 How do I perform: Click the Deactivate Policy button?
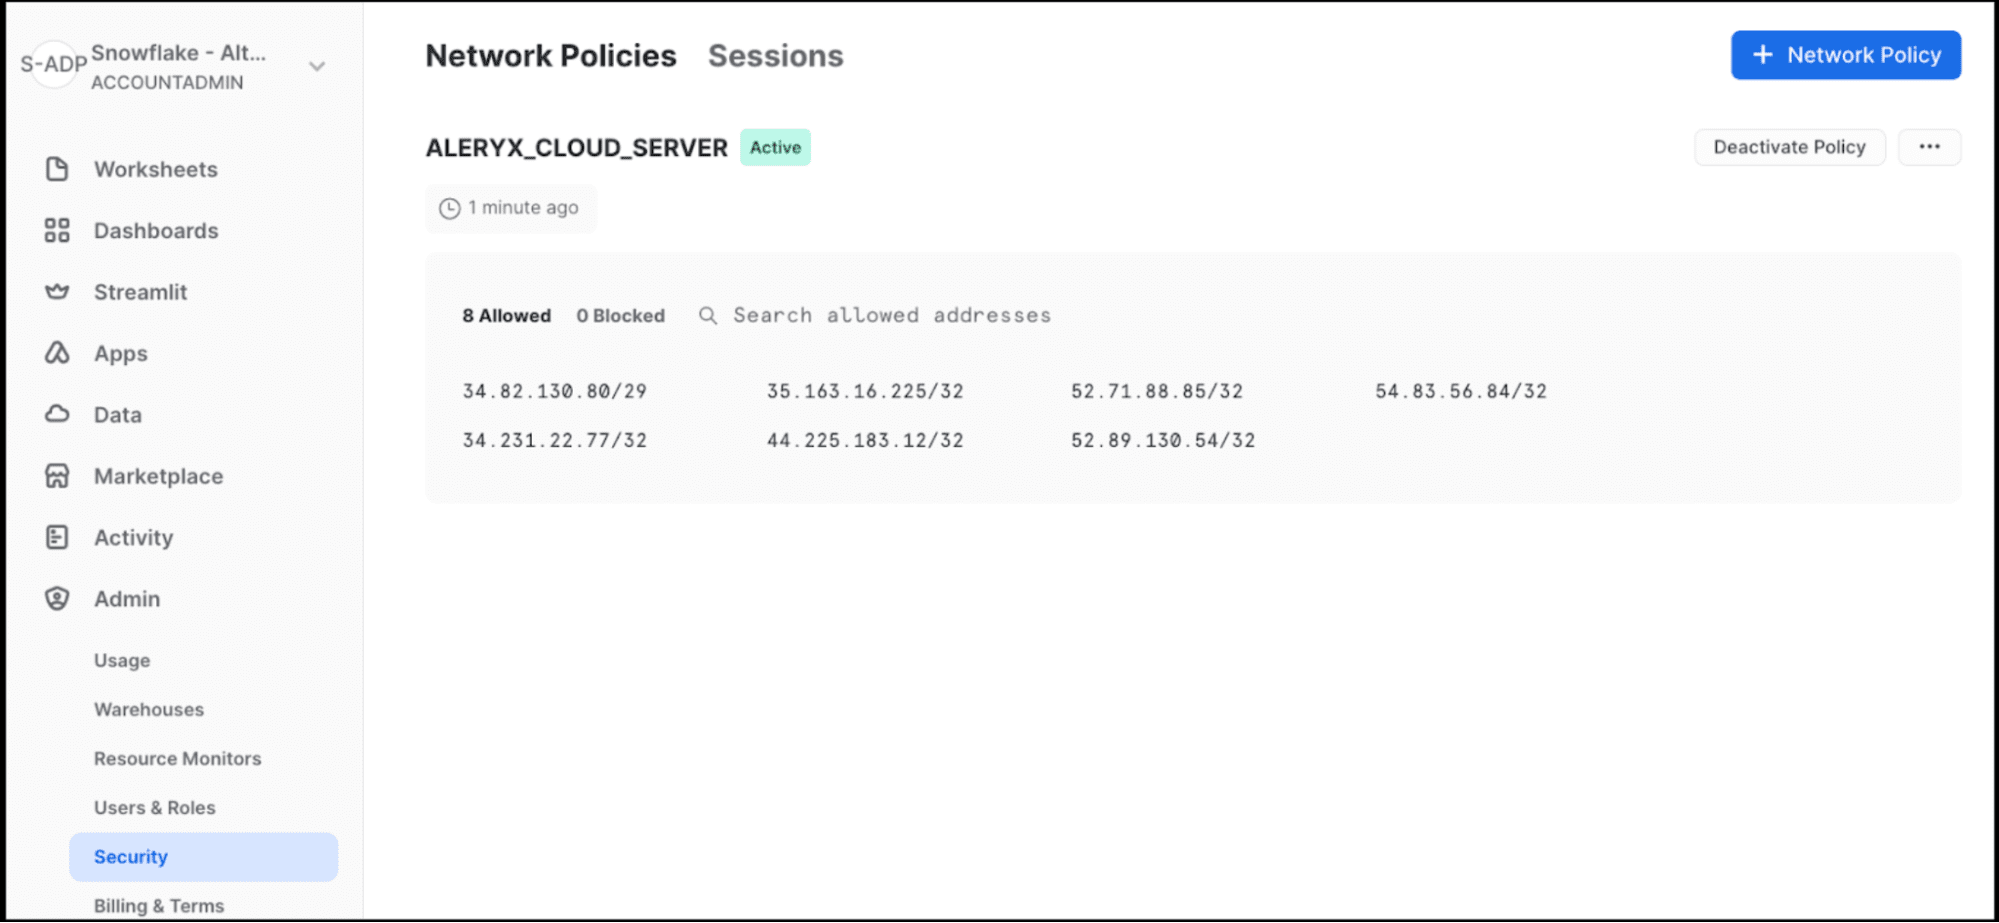tap(1789, 147)
